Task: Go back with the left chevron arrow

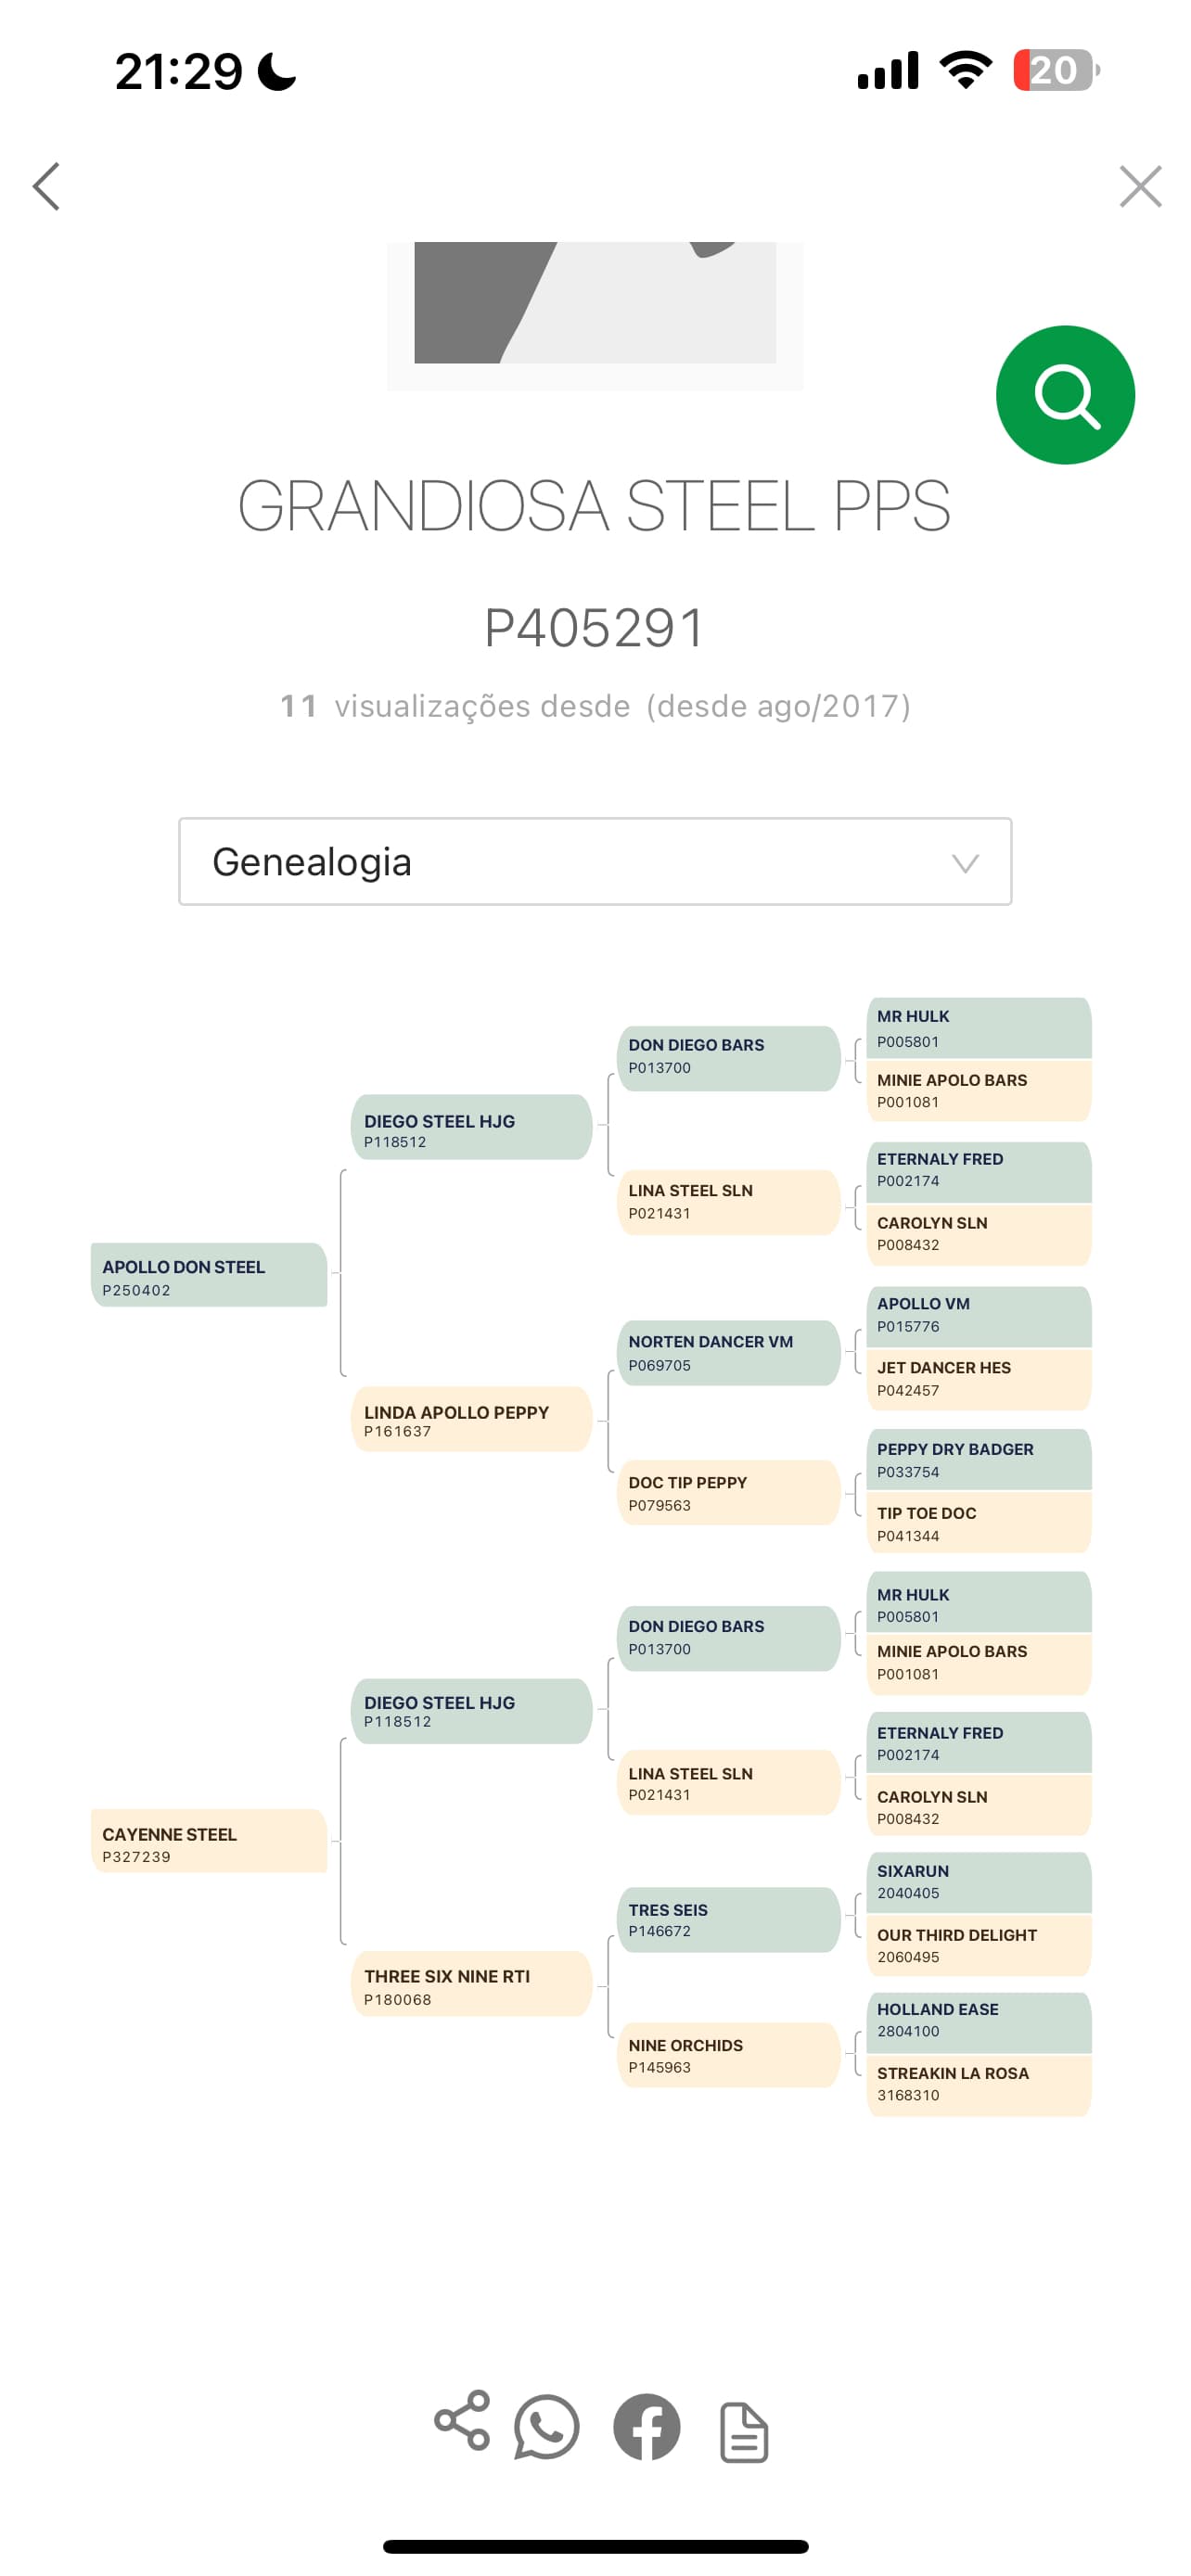Action: (47, 186)
